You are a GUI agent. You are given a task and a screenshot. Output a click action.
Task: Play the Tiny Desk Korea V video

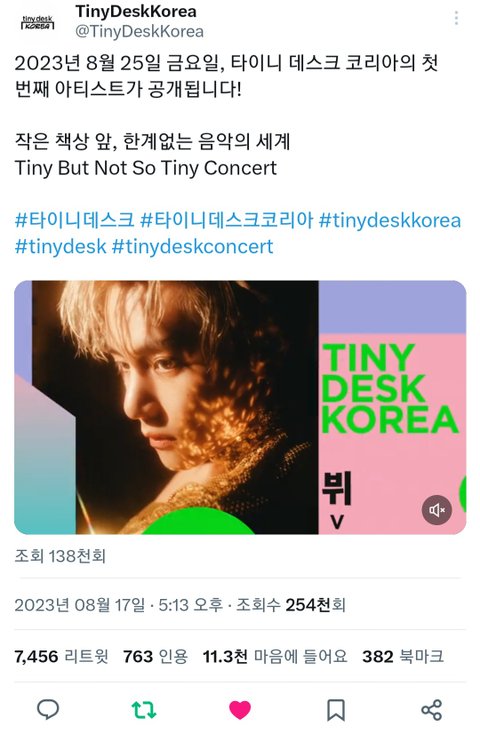point(240,407)
